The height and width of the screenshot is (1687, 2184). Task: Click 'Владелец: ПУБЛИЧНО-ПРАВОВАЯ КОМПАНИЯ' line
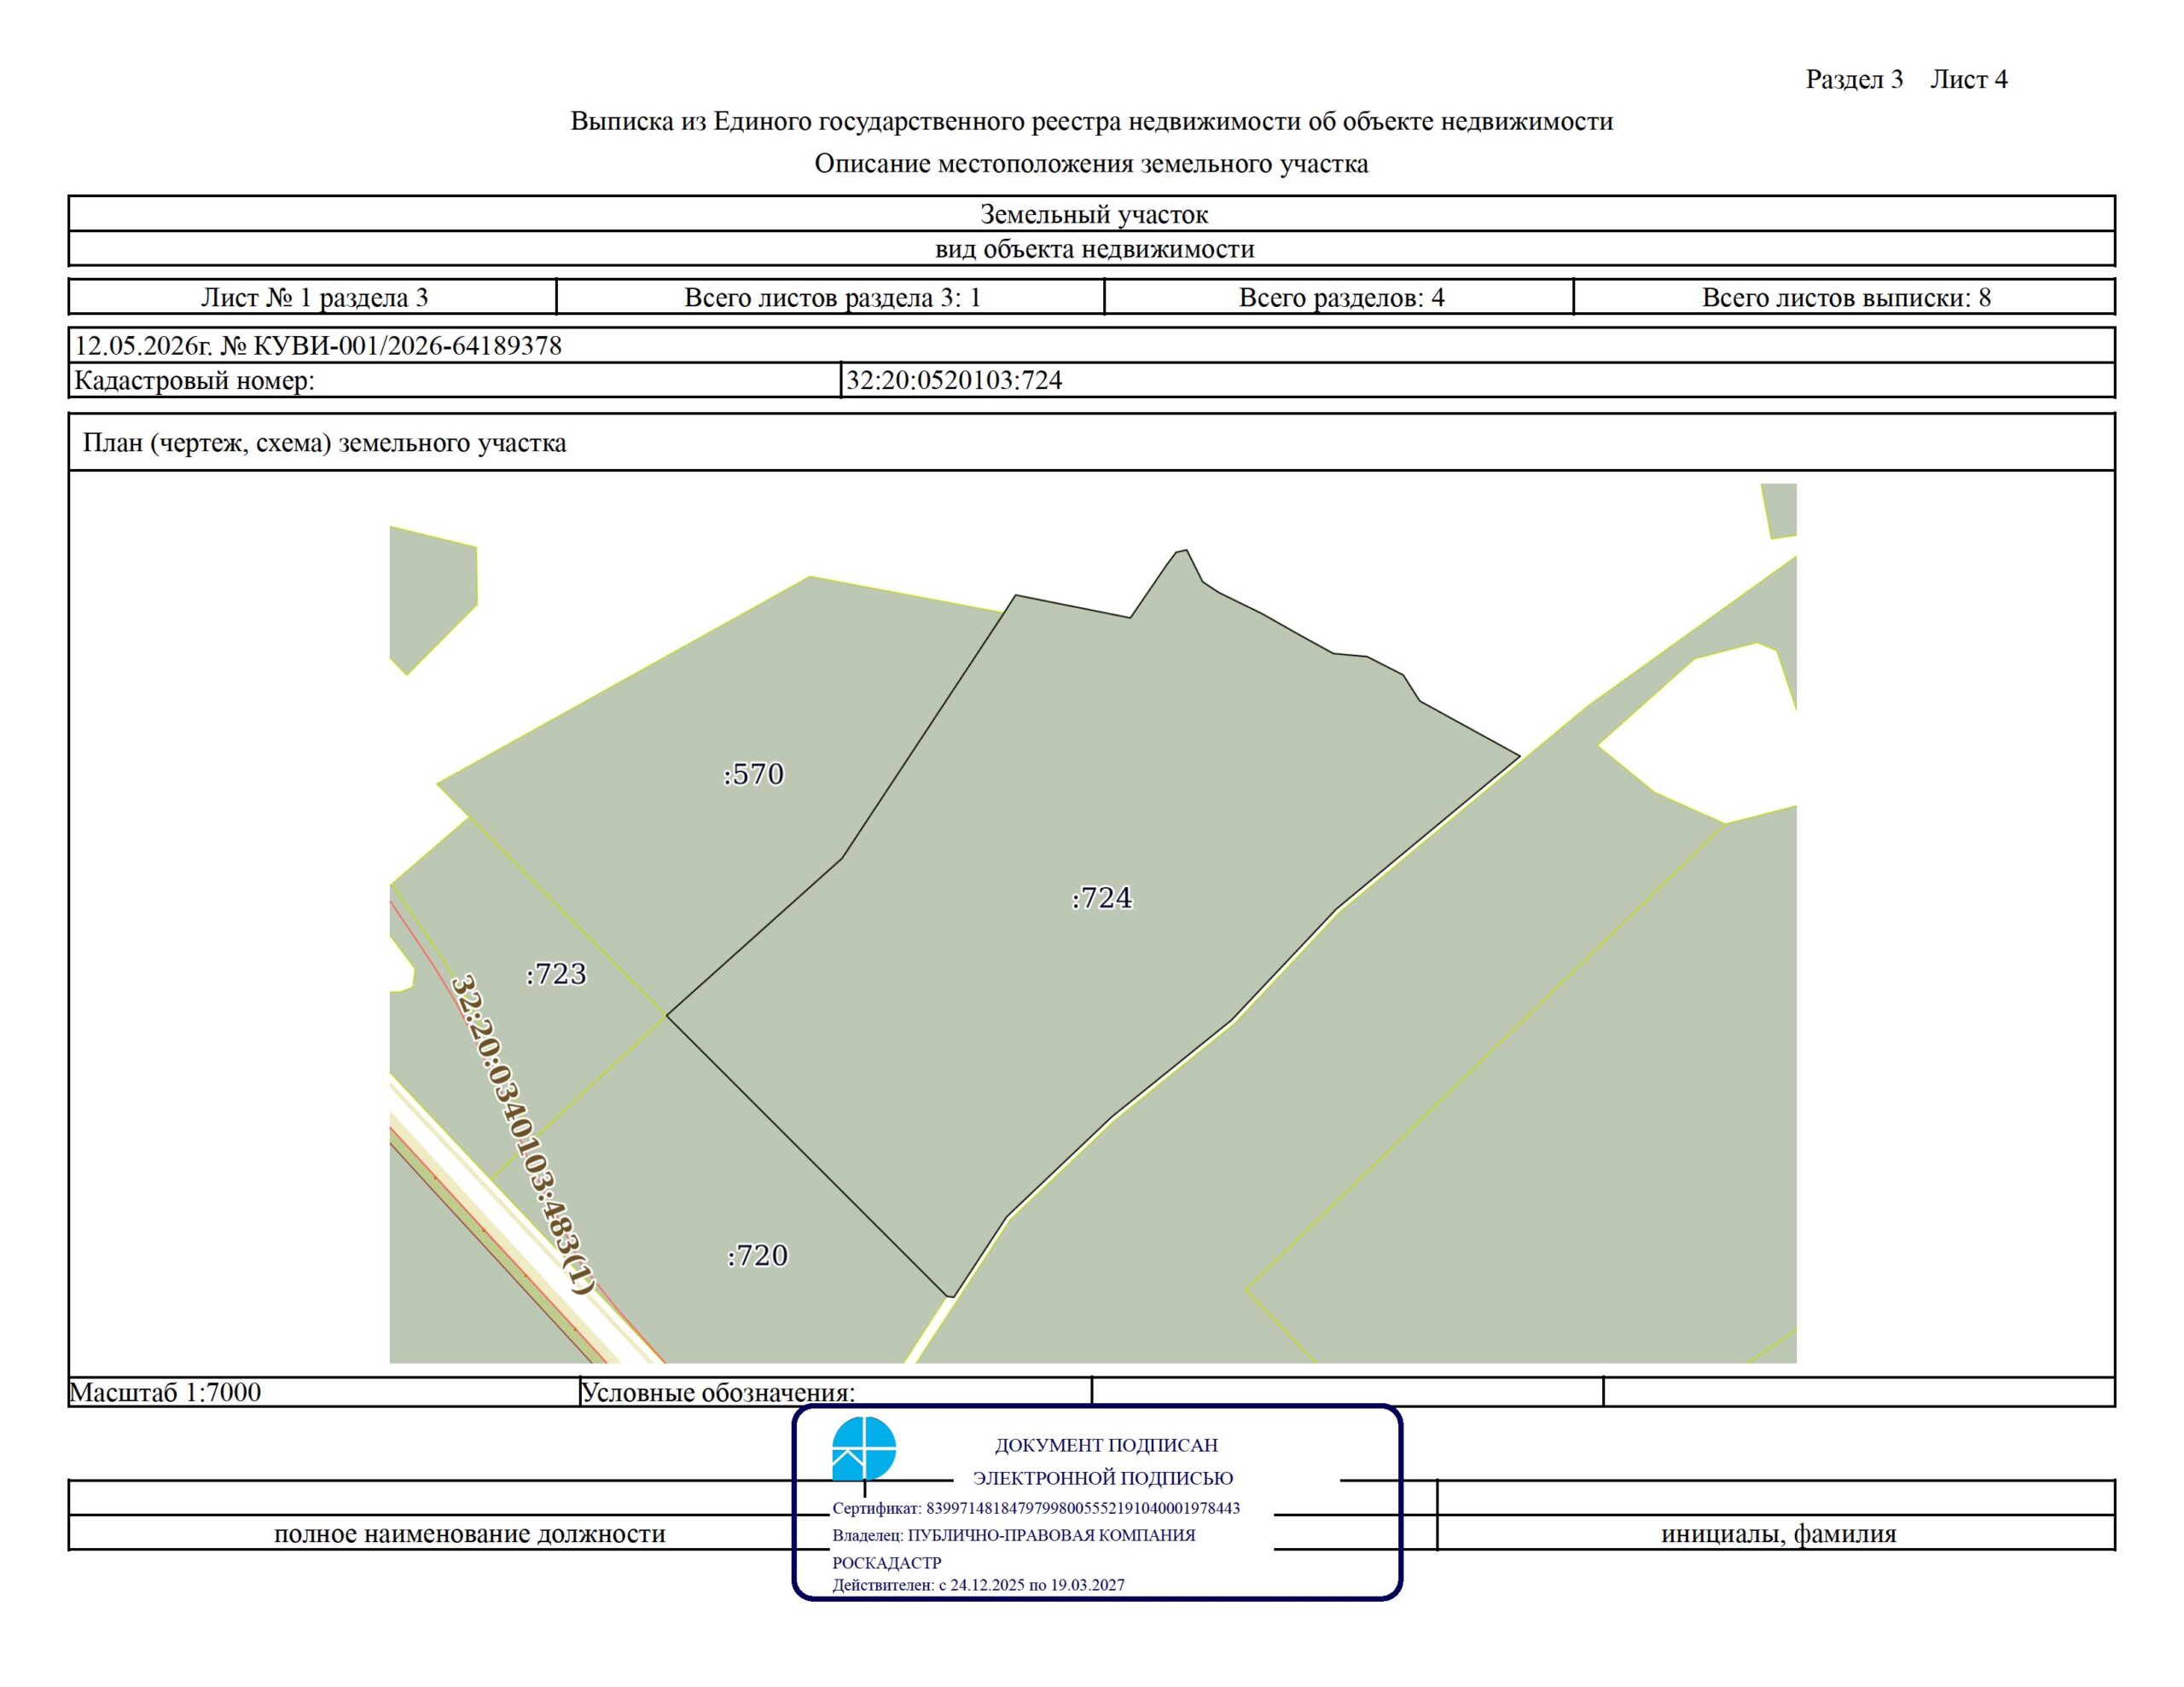1014,1535
